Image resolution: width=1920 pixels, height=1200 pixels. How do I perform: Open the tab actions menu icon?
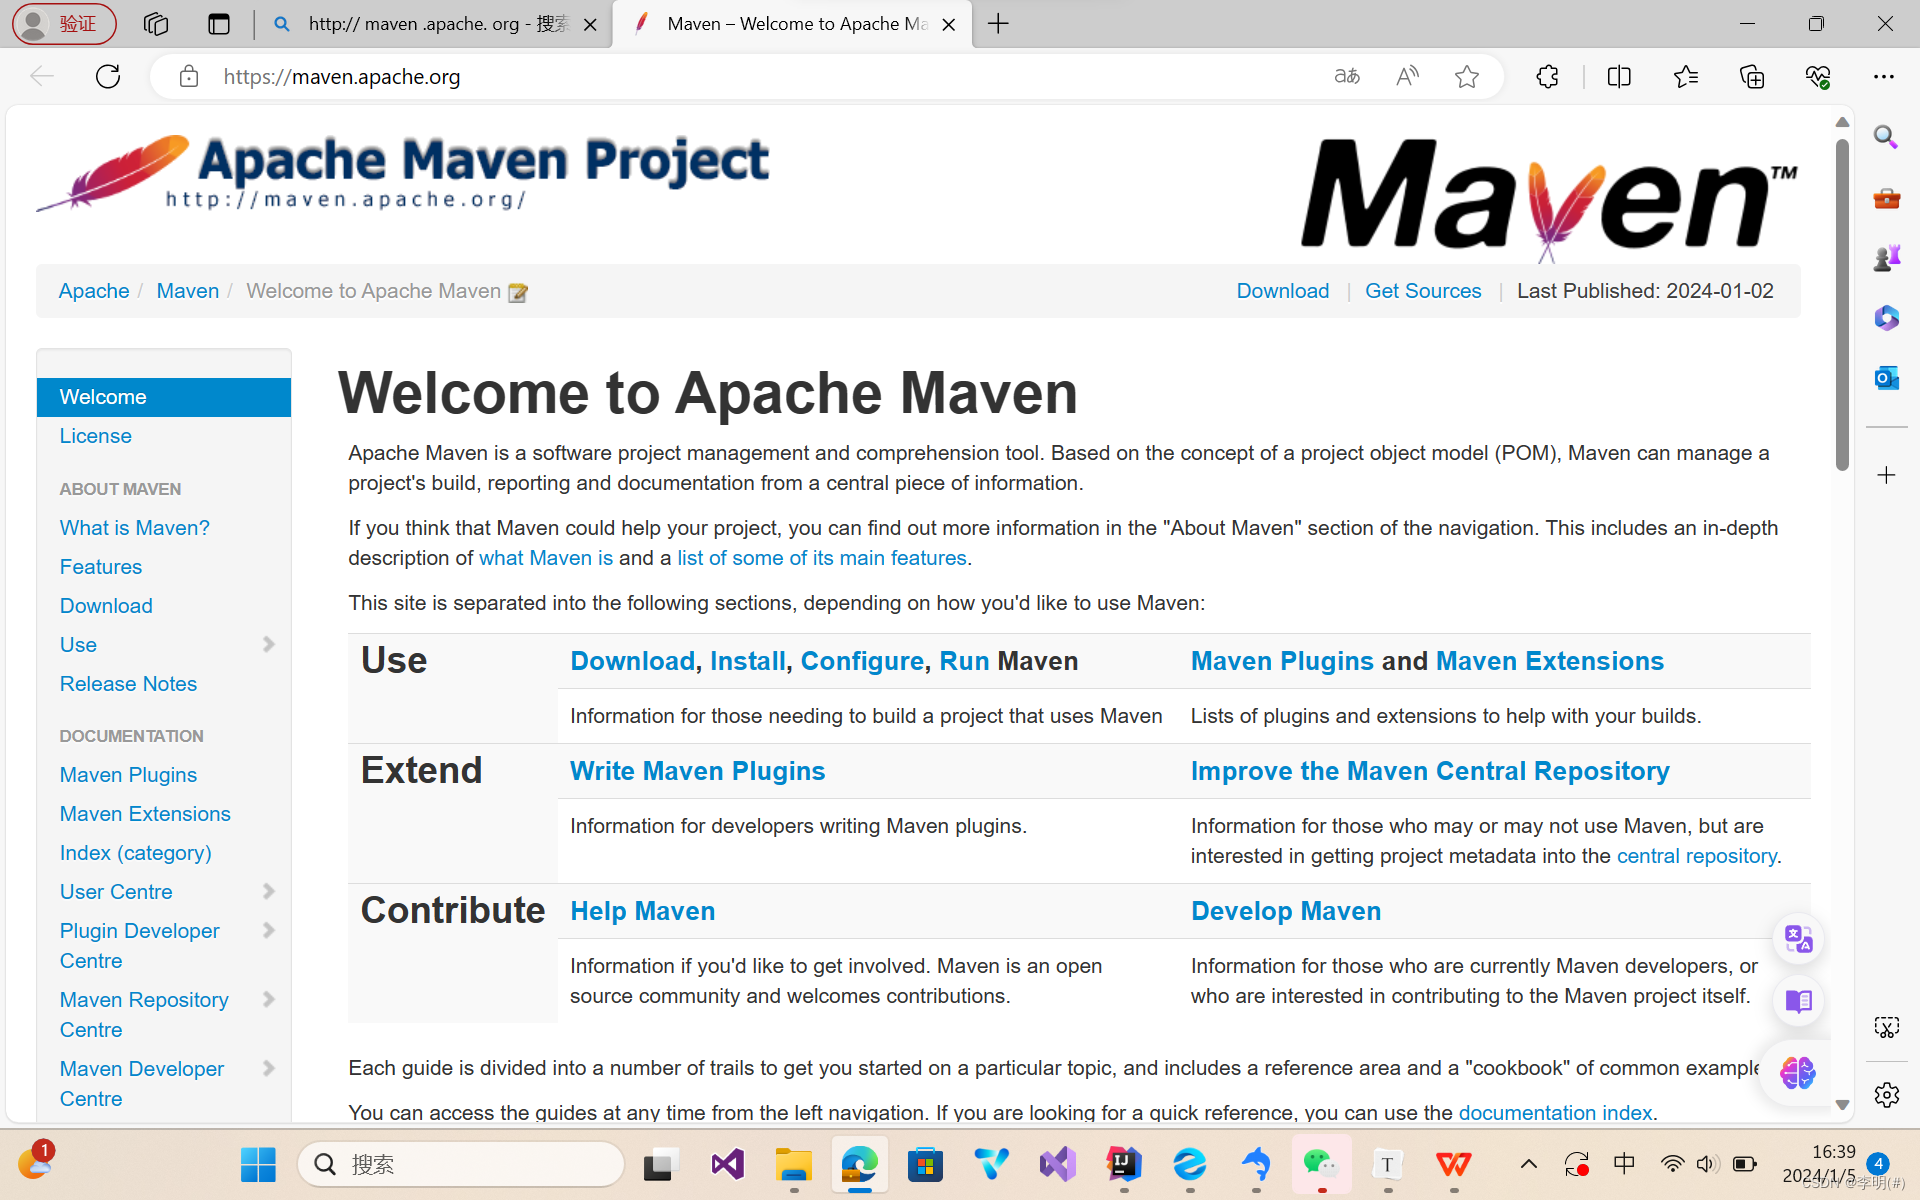tap(219, 24)
